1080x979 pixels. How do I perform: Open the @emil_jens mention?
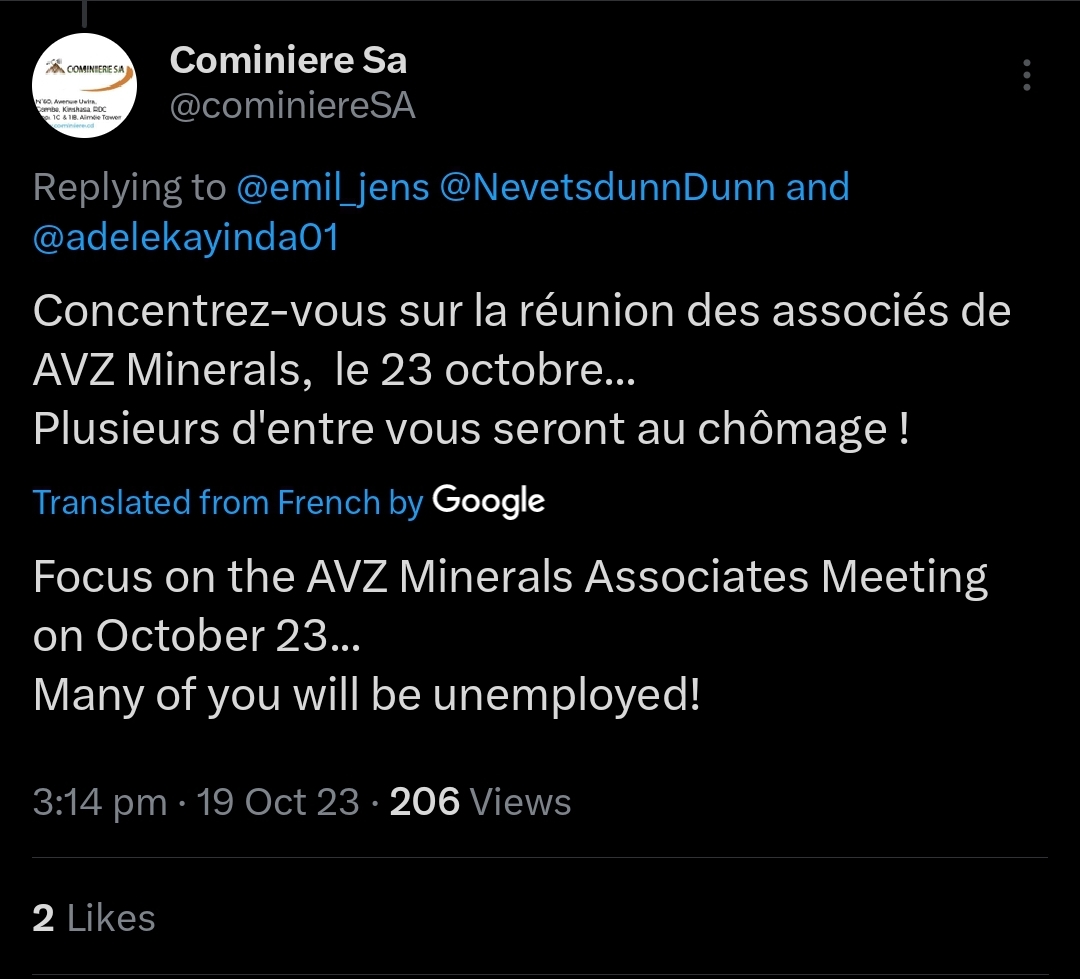pos(333,187)
